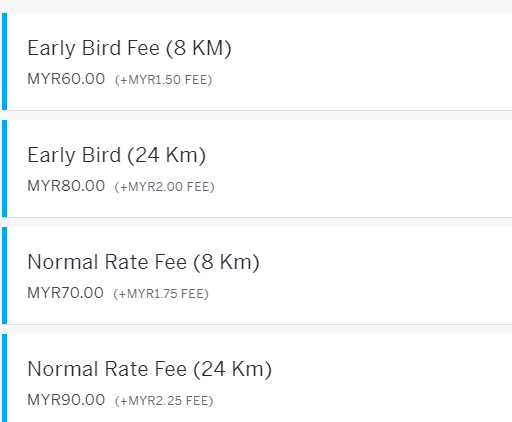Click blue bar beside Normal Rate Fee (24 Km)

click(4, 378)
